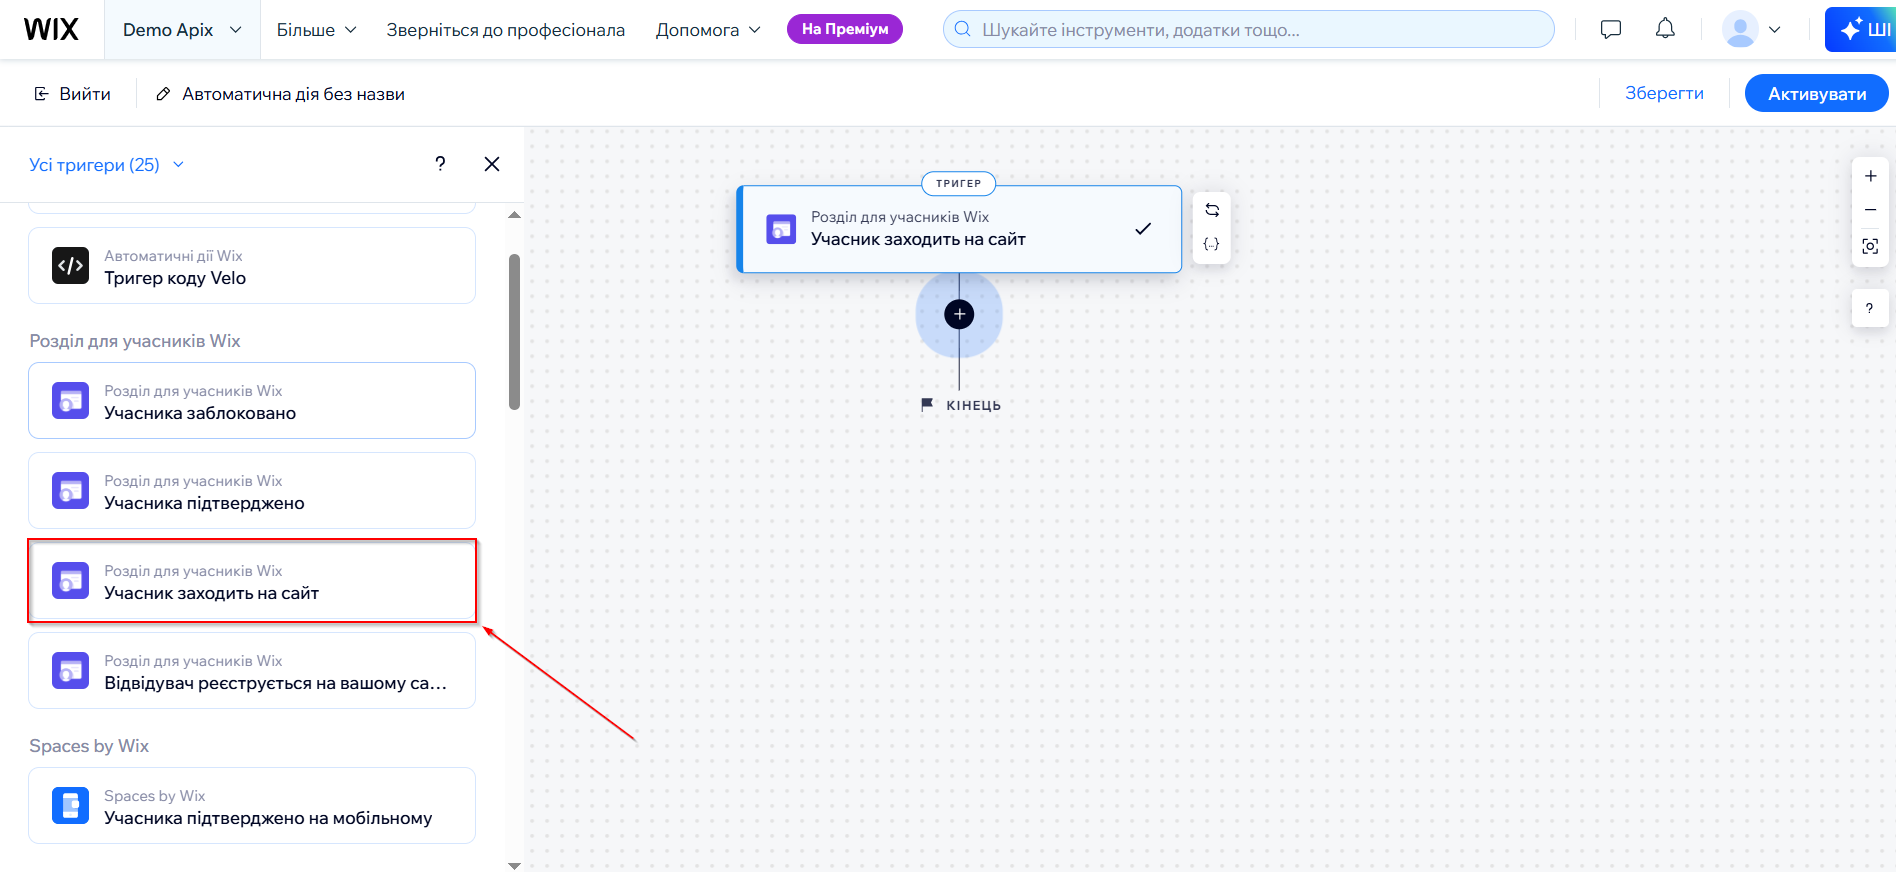This screenshot has width=1896, height=872.
Task: Add a step with the plus button
Action: [959, 315]
